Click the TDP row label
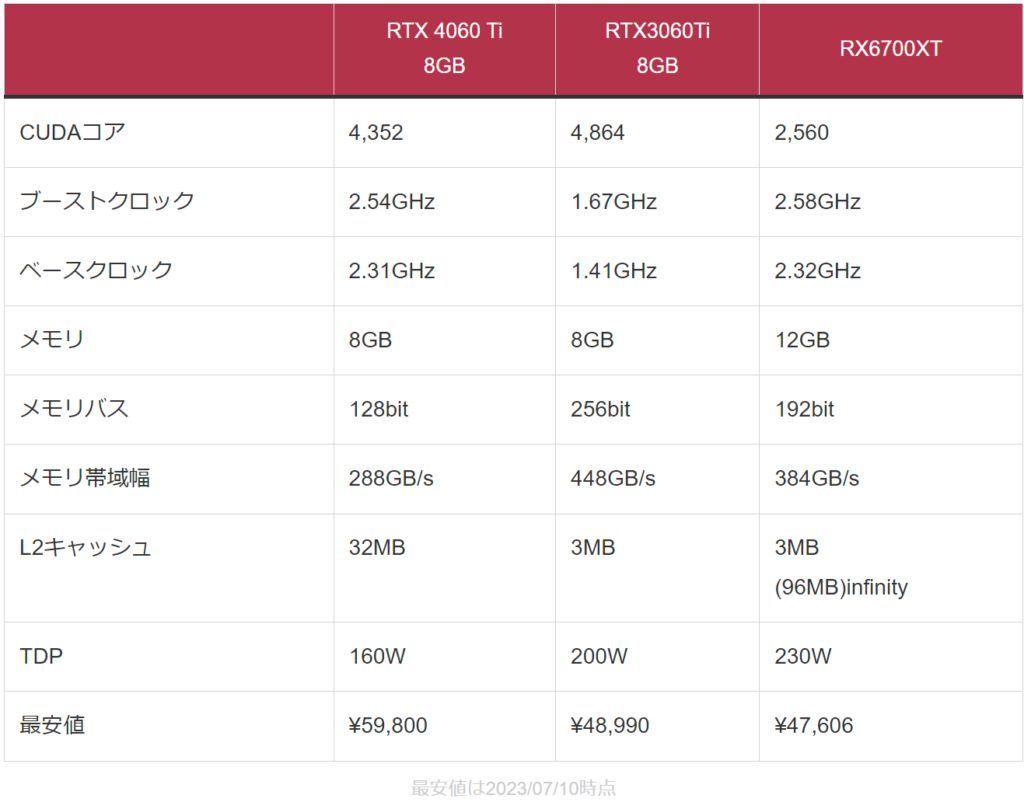Screen dimensions: 1024x809 click(x=41, y=657)
